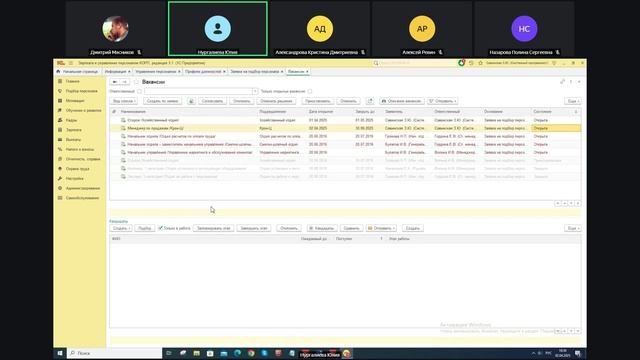Image resolution: width=640 pixels, height=360 pixels.
Task: Open the 1C main menu logo
Action: (60, 63)
